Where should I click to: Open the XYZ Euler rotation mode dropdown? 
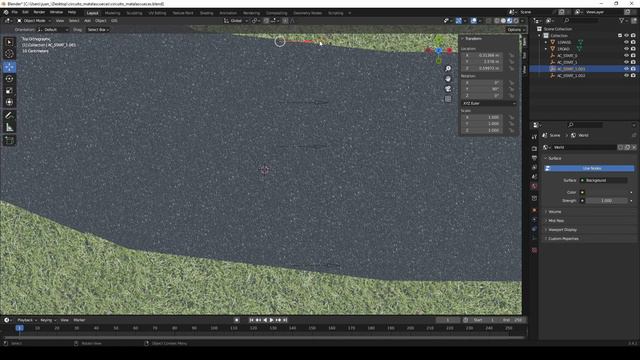pyautogui.click(x=489, y=103)
